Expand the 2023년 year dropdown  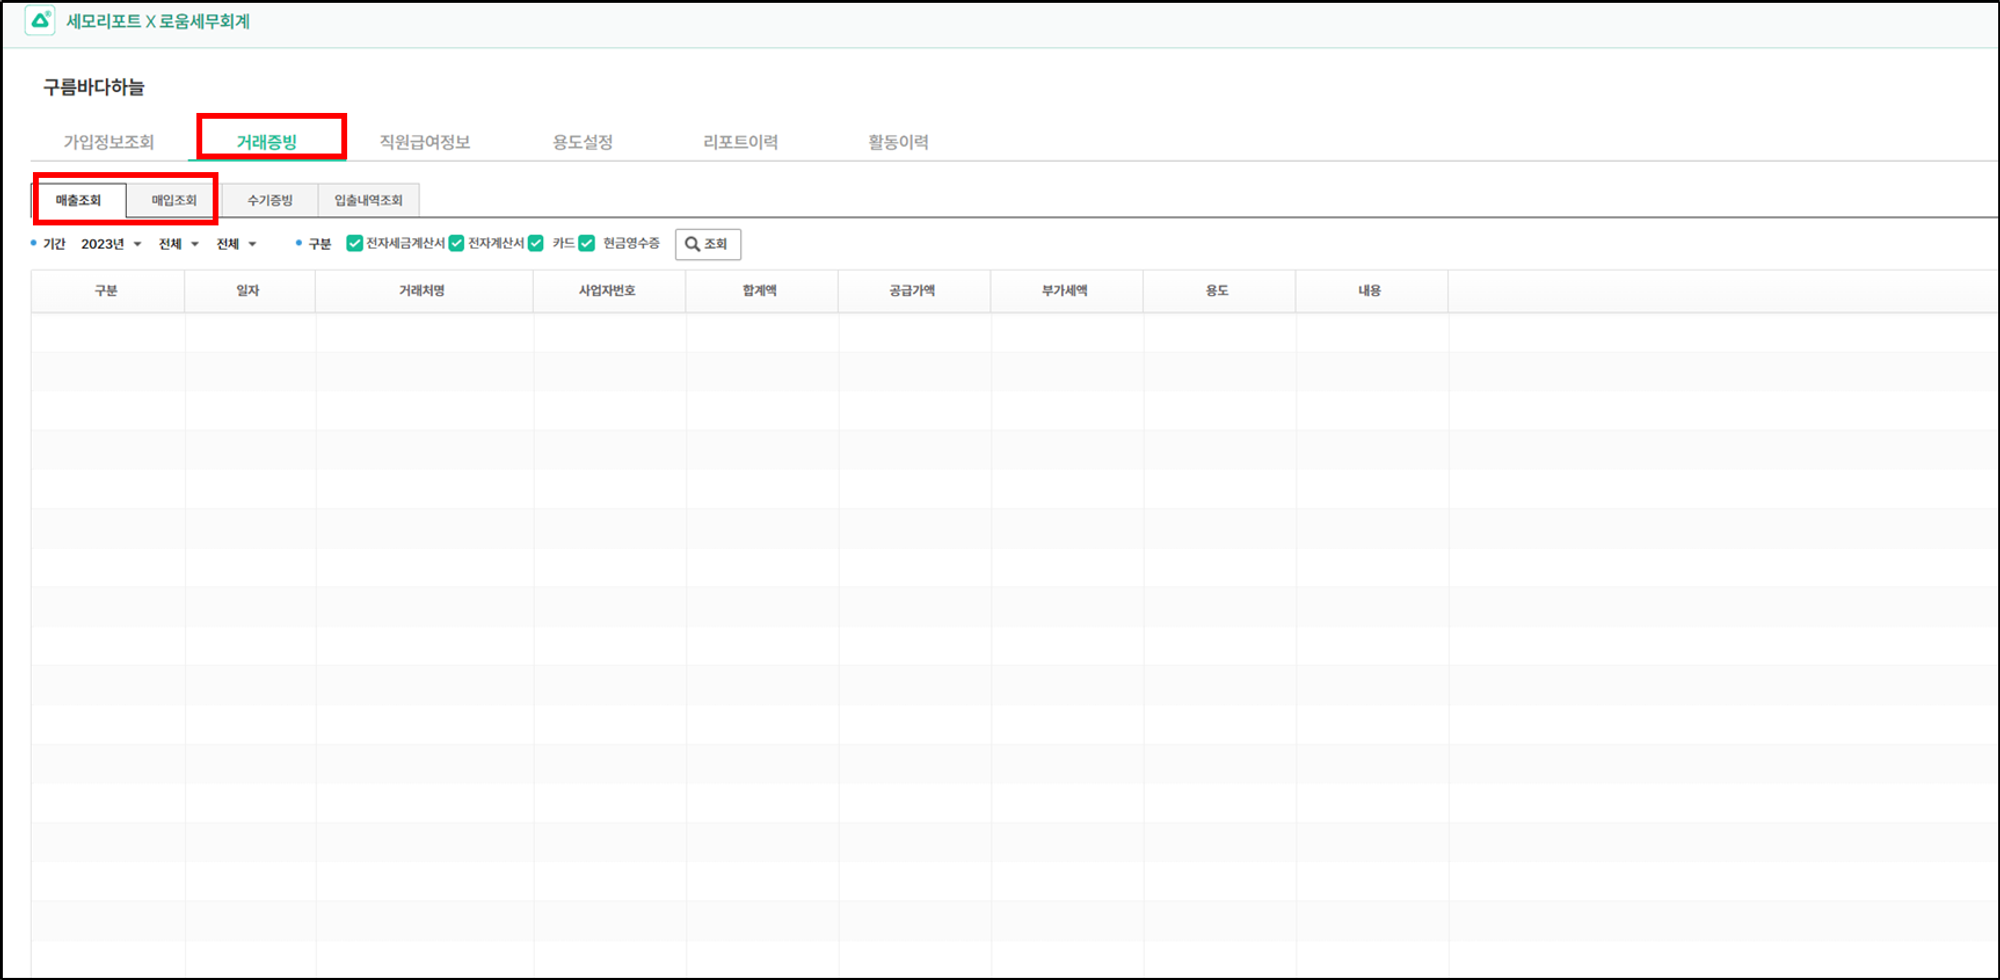tap(111, 244)
